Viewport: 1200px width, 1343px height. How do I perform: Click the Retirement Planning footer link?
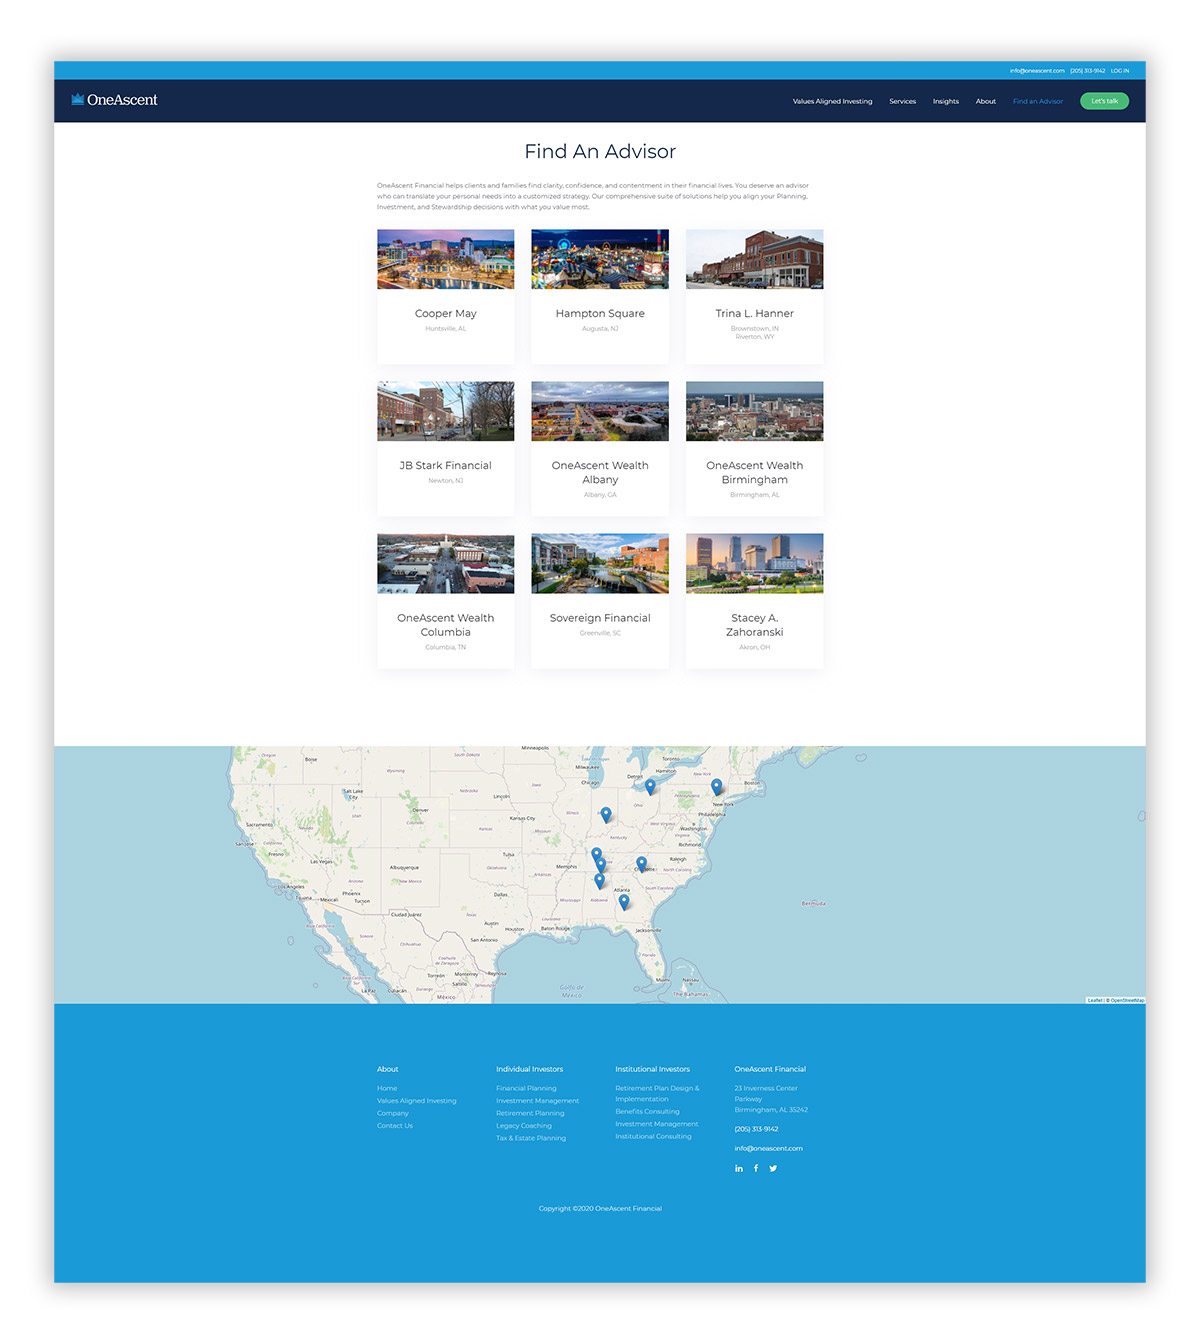click(530, 1114)
